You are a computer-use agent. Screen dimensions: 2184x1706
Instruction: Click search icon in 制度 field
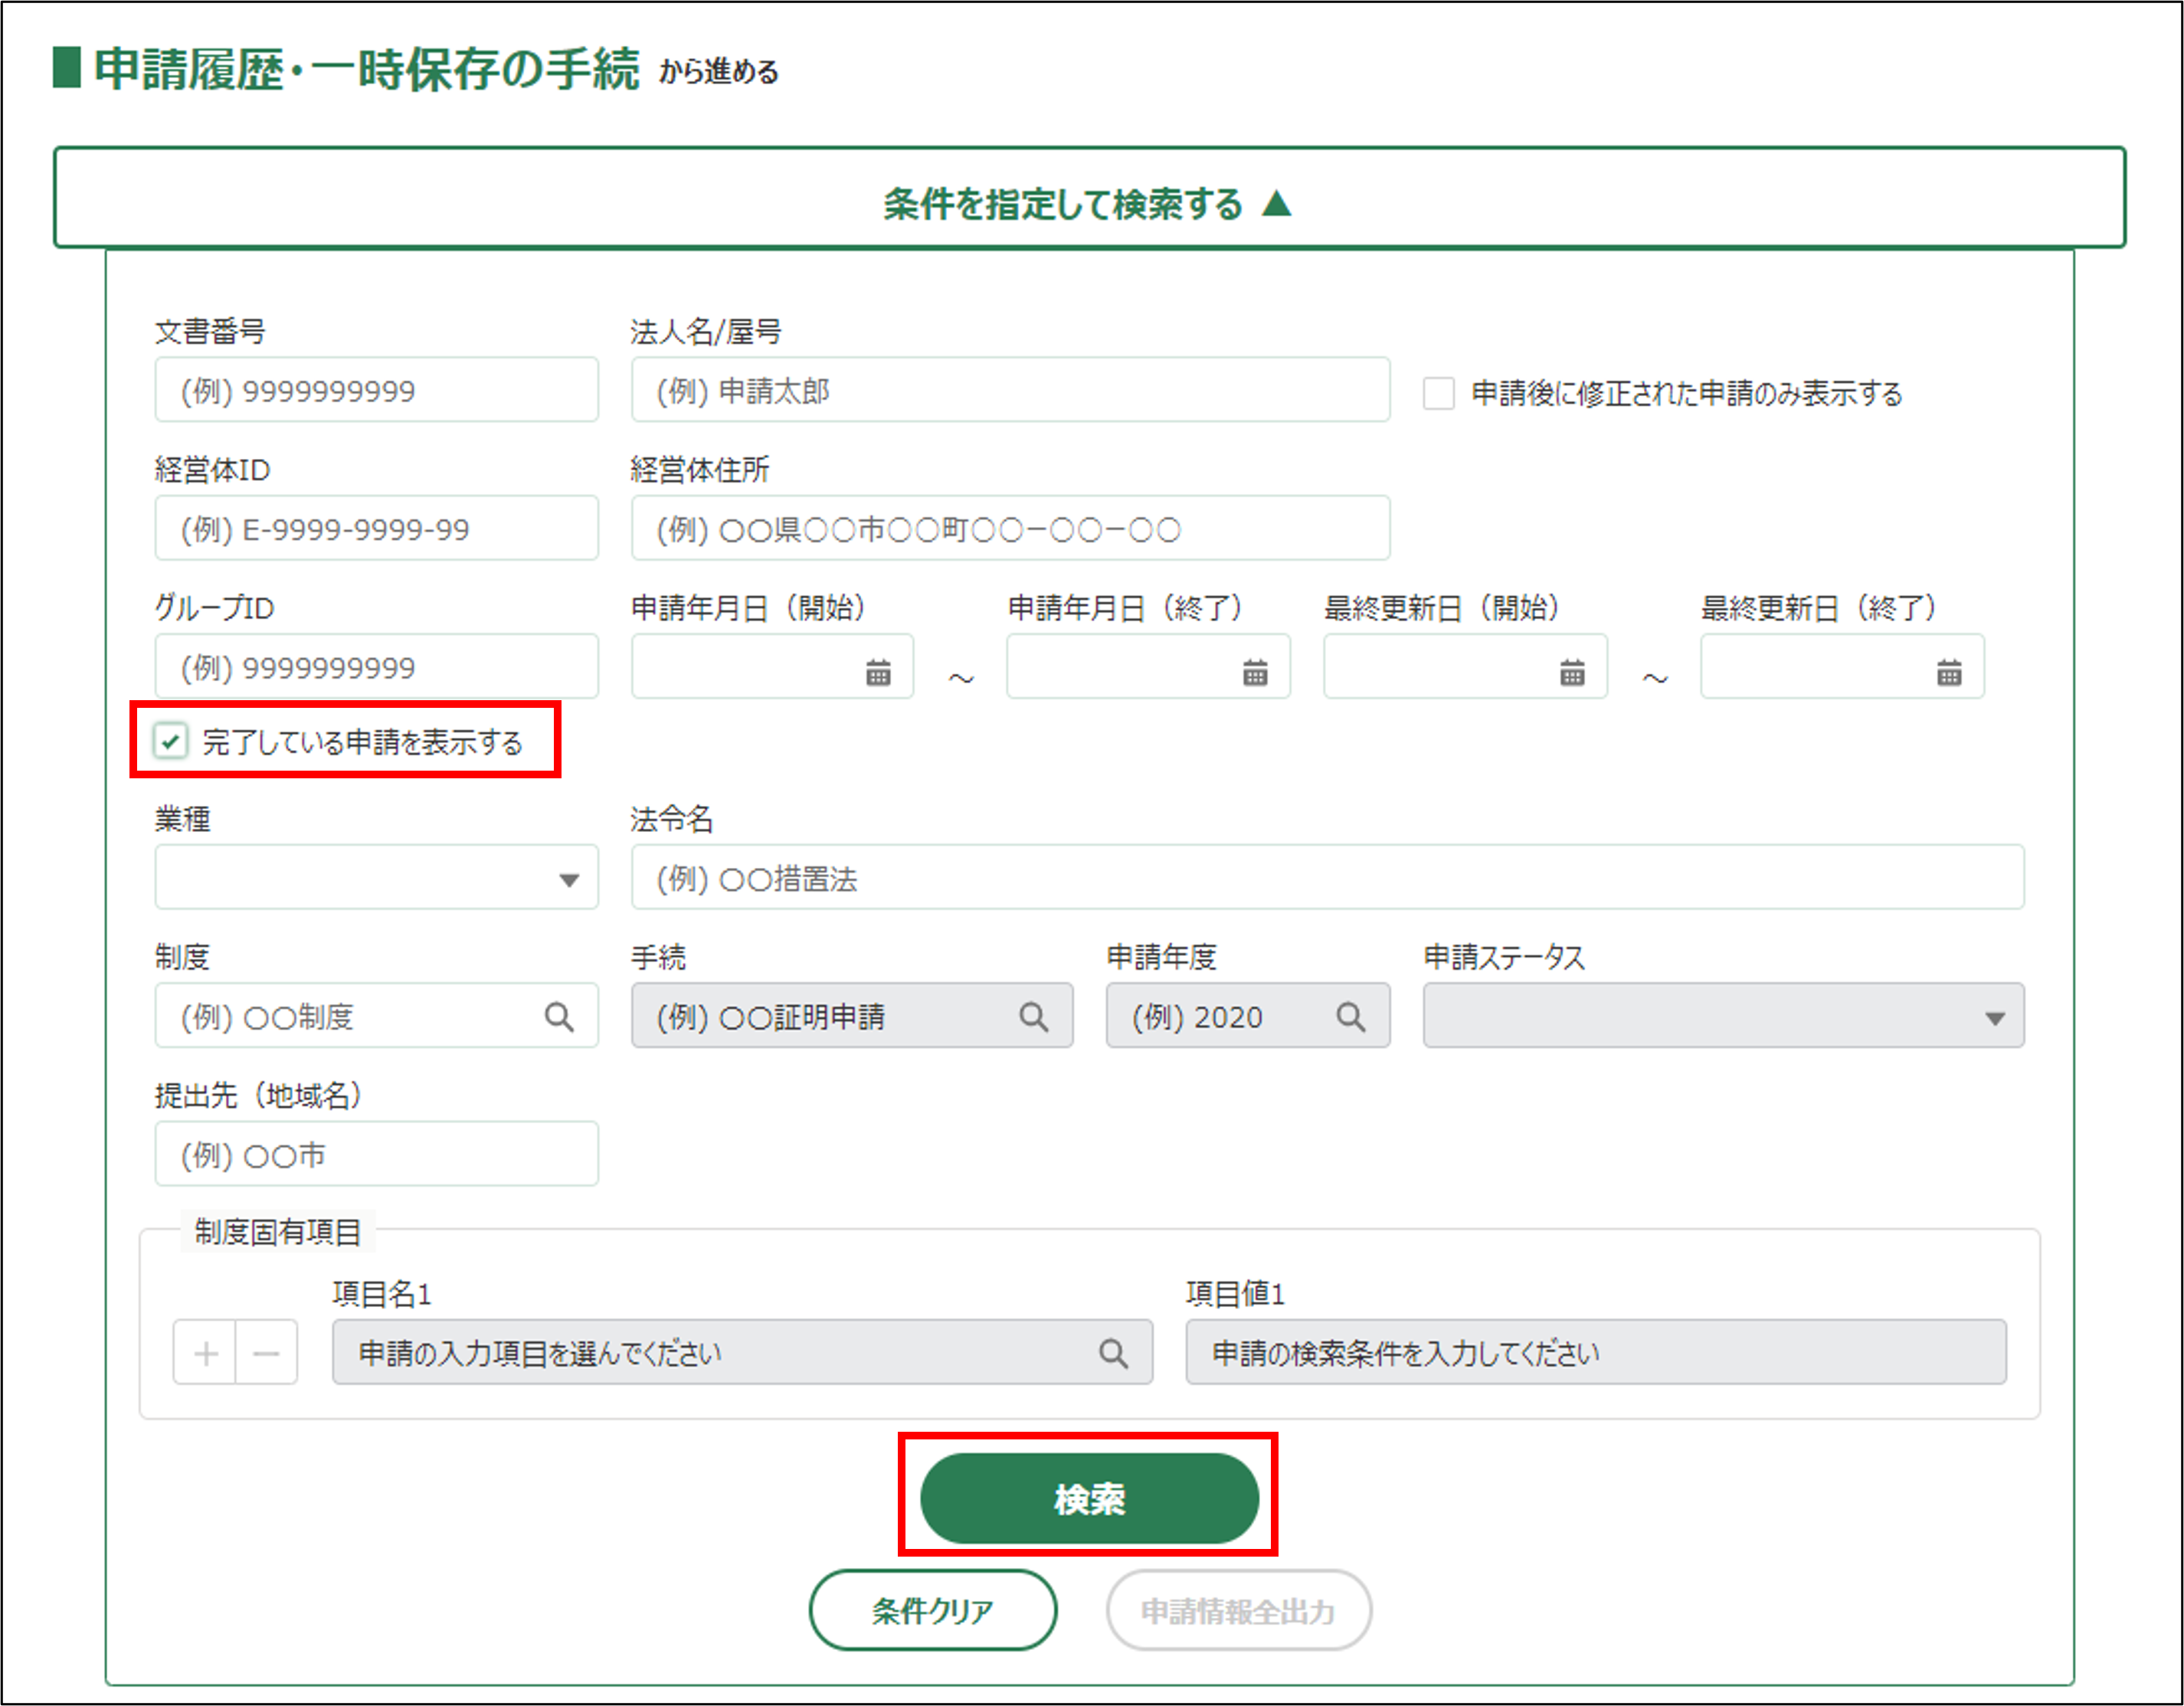tap(559, 1017)
